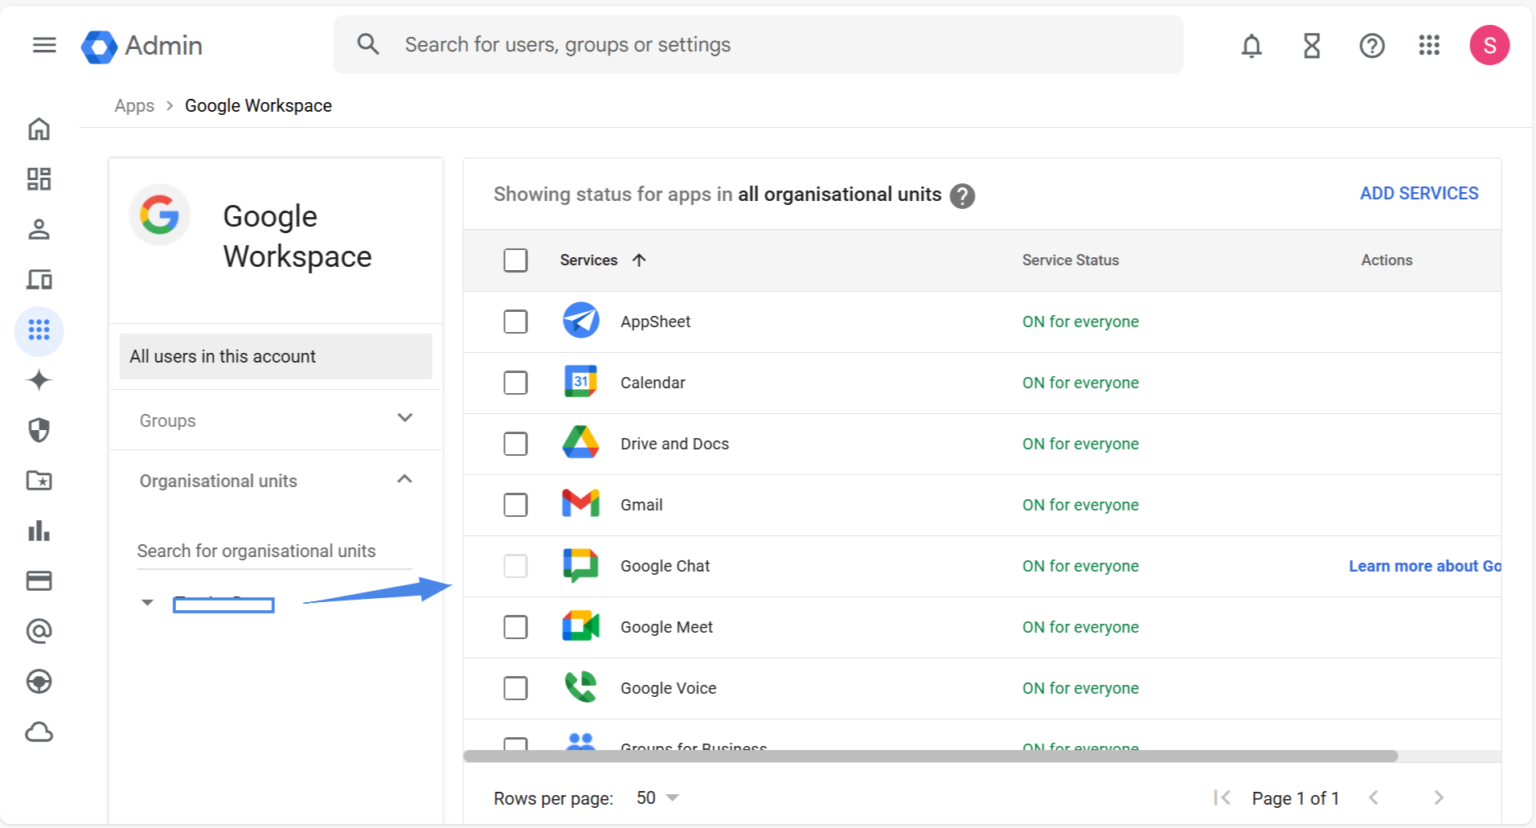
Task: Click the Google Voice phone icon
Action: coord(580,687)
